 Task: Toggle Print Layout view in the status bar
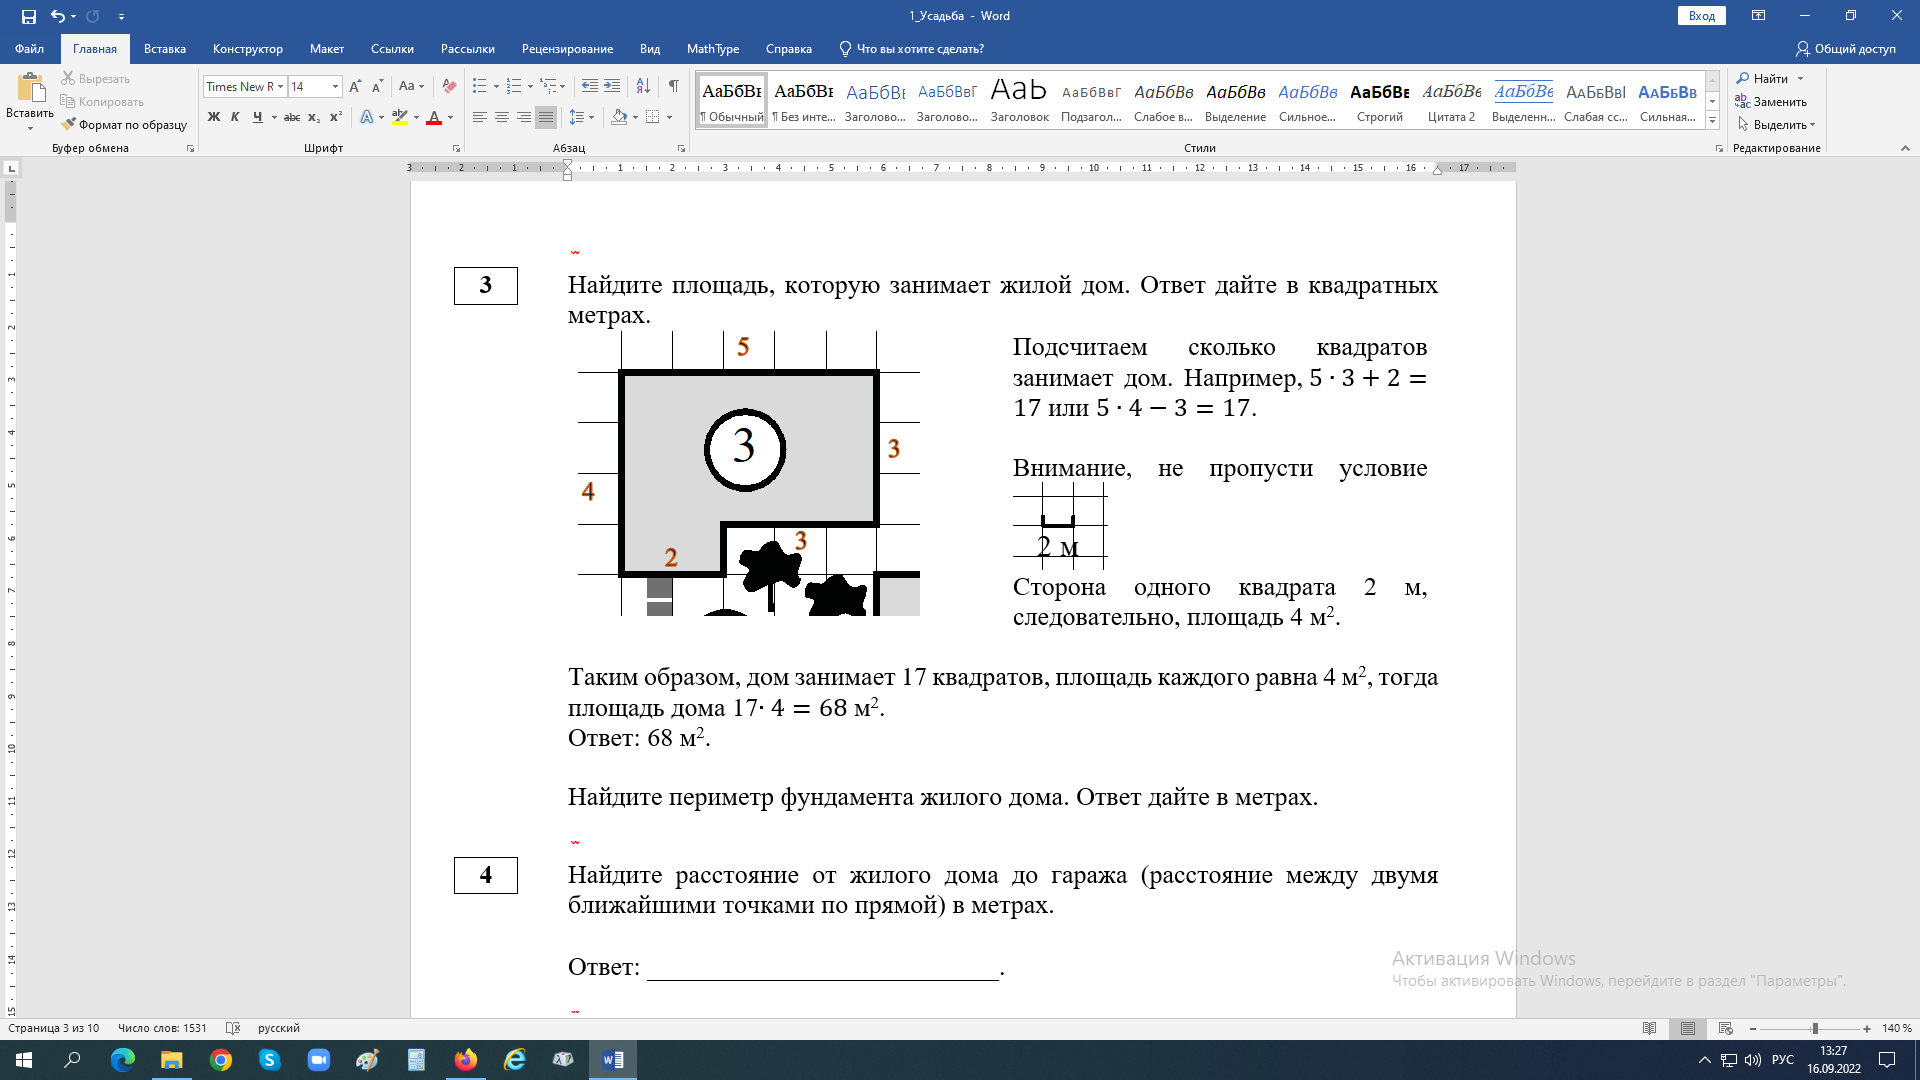click(1688, 1029)
